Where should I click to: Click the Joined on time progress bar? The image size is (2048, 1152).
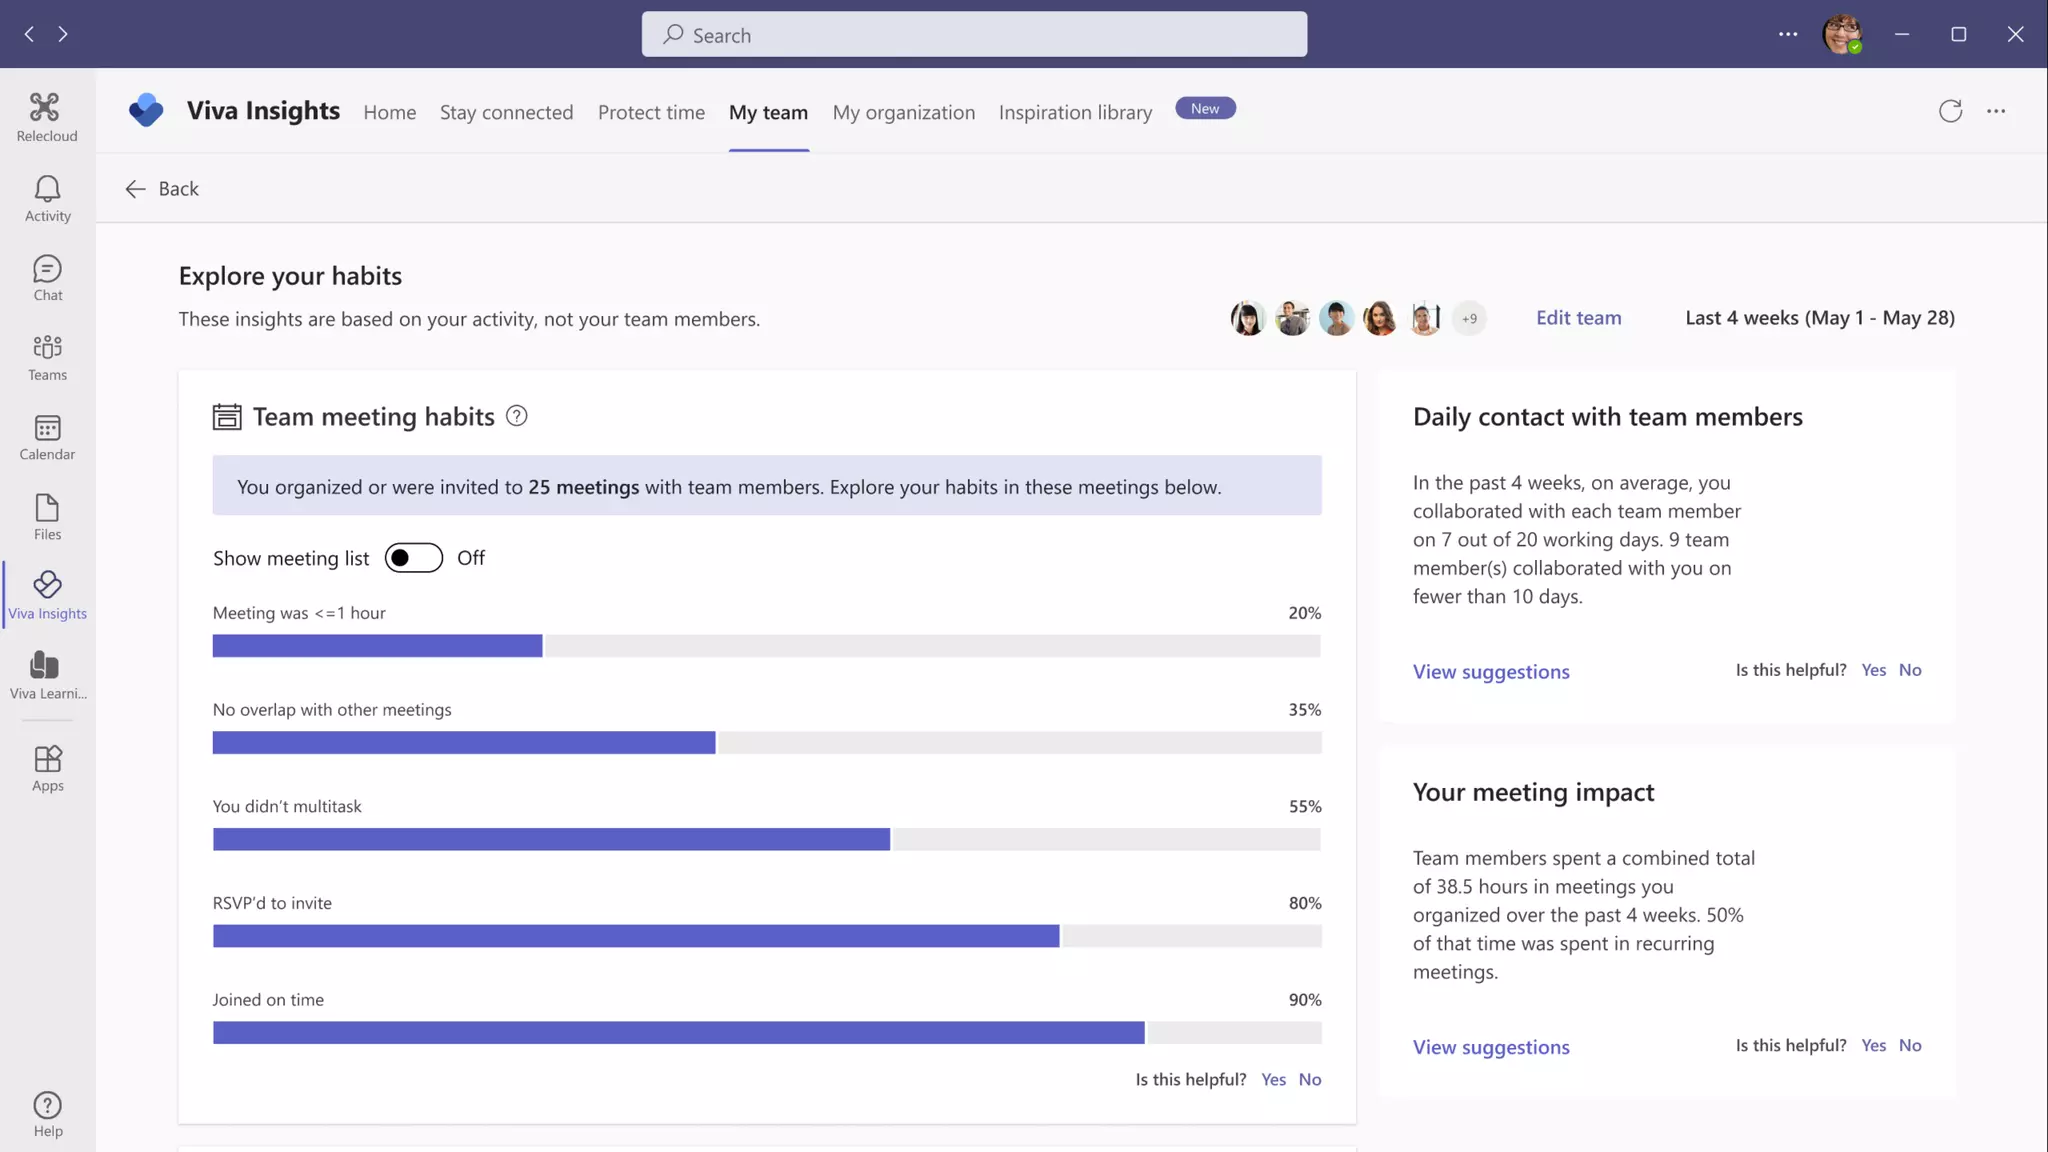tap(766, 1032)
